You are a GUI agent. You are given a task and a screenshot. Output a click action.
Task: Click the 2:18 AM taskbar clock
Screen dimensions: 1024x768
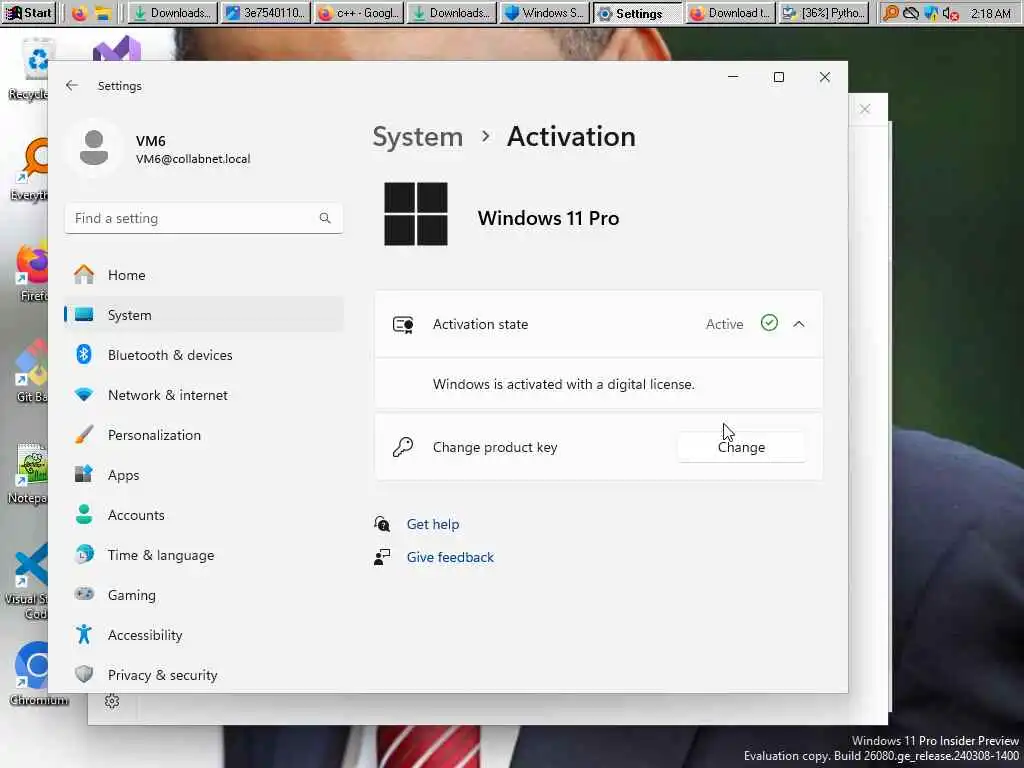tap(991, 13)
